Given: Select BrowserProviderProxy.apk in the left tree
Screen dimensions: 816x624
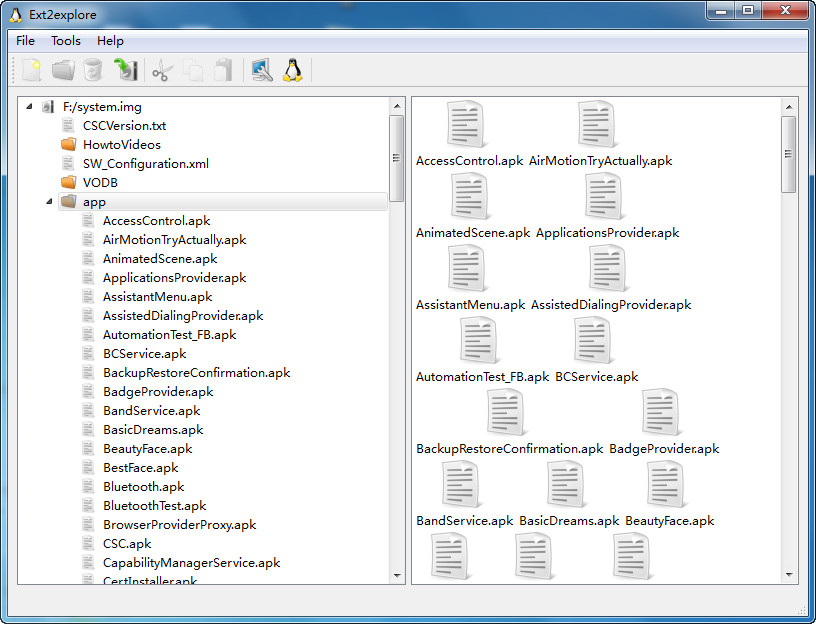Looking at the screenshot, I should pyautogui.click(x=180, y=525).
